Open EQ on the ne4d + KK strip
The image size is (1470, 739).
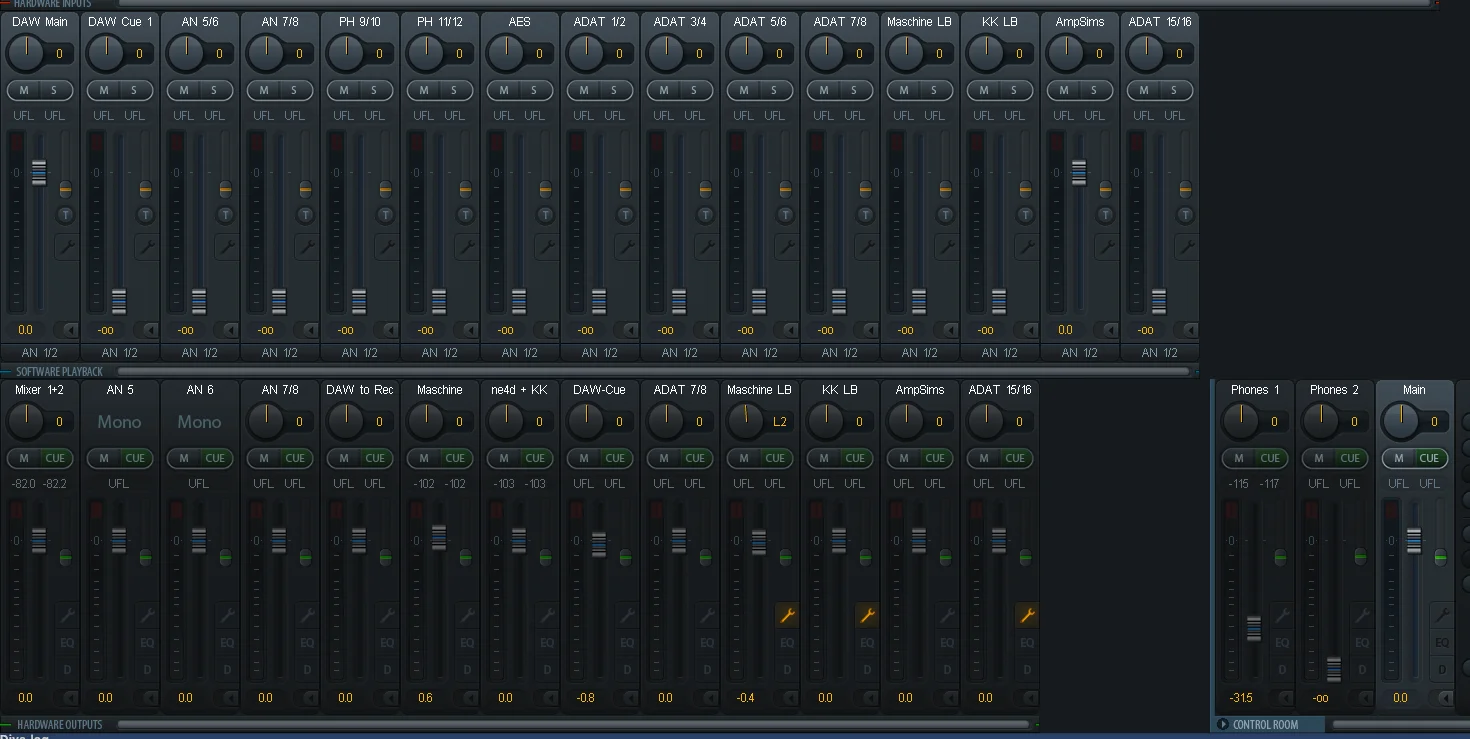pos(547,643)
